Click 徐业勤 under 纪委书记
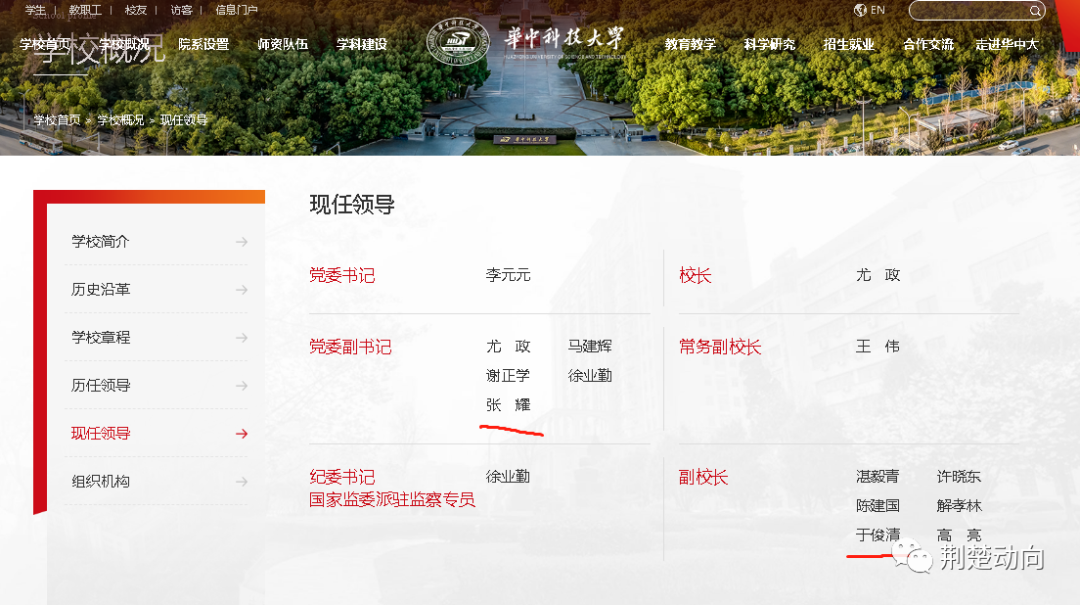The height and width of the screenshot is (605, 1080). (508, 476)
